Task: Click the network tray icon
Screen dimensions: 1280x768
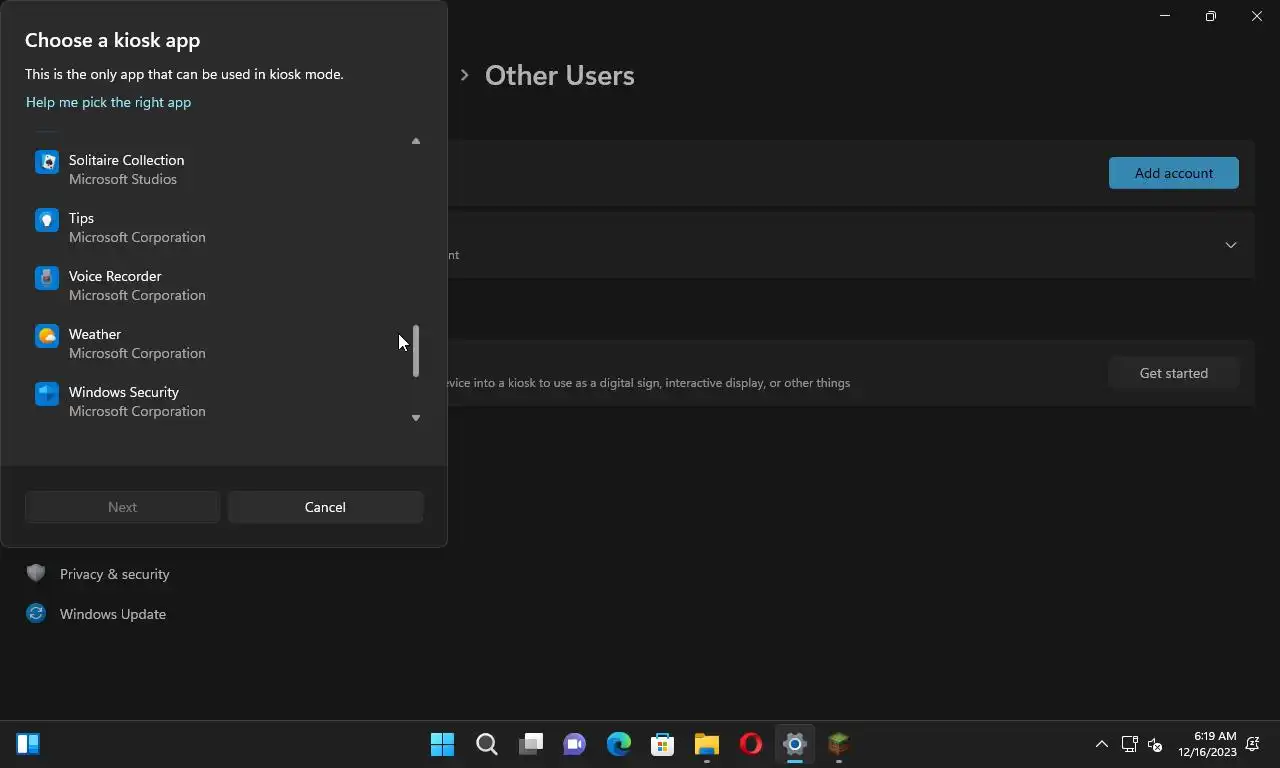Action: (1129, 744)
